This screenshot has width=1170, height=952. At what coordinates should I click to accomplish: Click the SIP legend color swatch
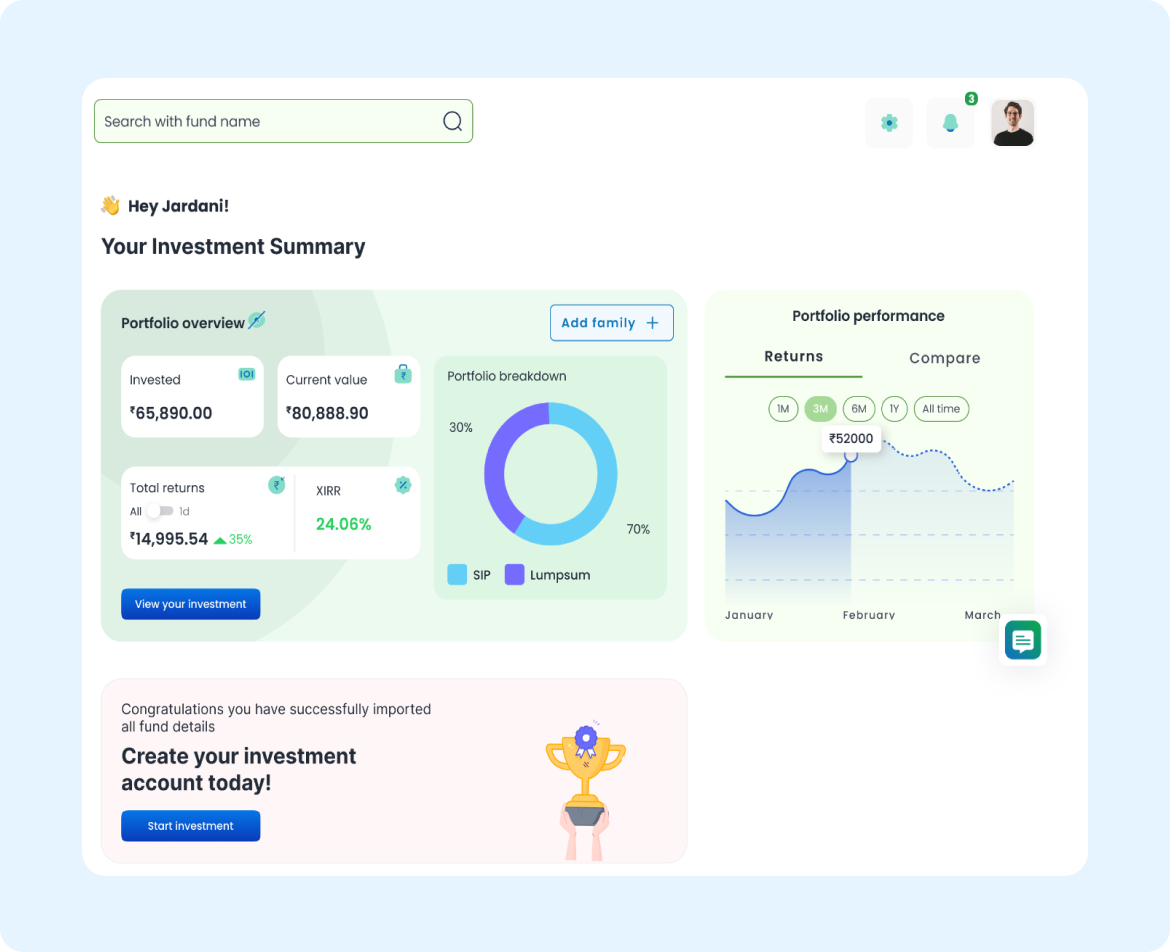457,575
